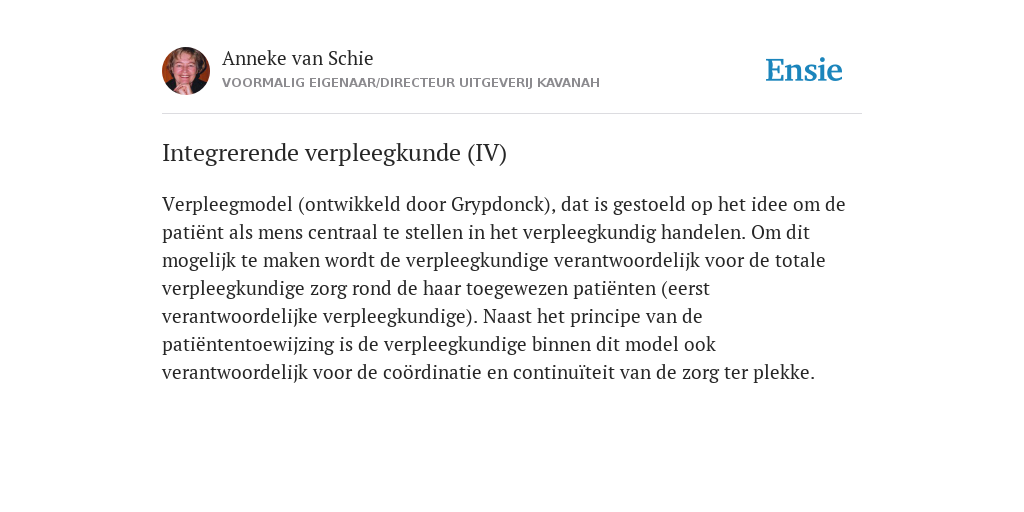Select the author name Anneke van Schie

[x=297, y=58]
